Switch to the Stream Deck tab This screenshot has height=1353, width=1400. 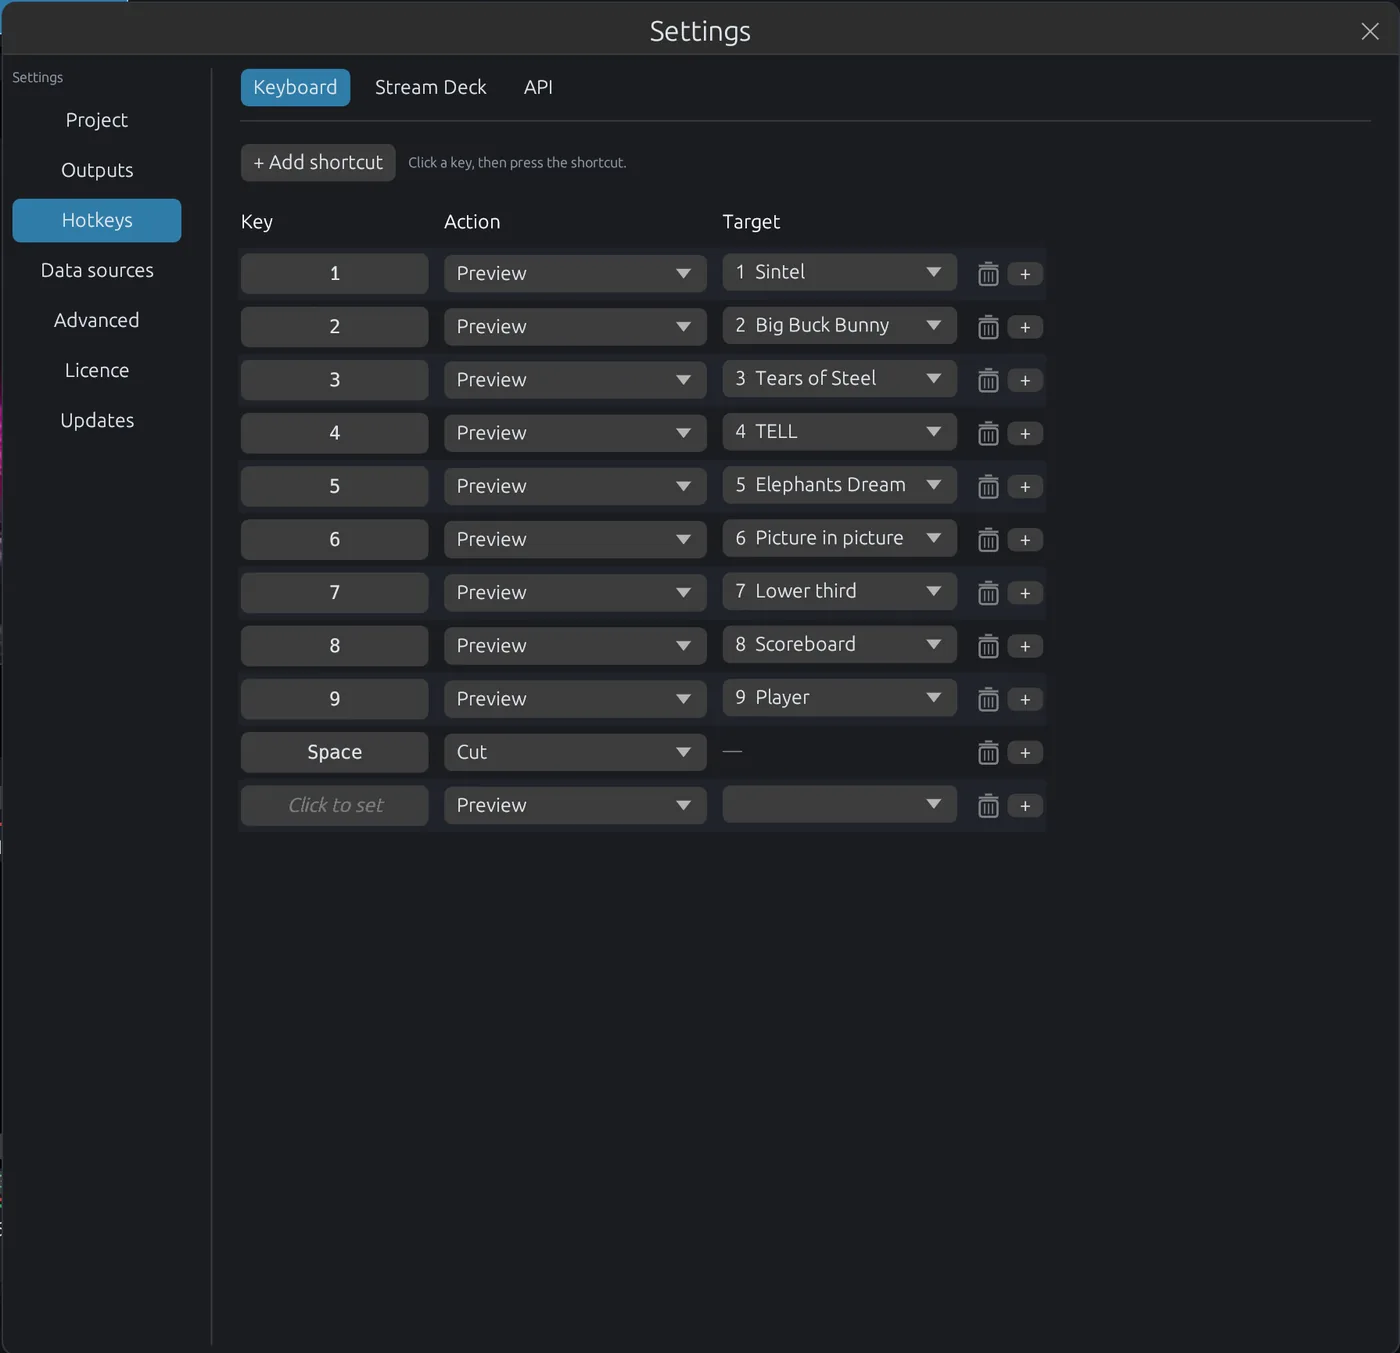click(431, 87)
